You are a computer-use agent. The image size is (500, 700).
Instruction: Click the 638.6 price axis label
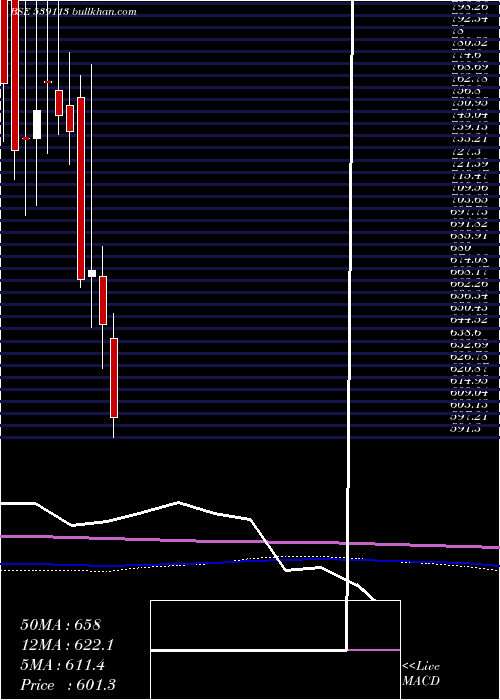pos(466,333)
